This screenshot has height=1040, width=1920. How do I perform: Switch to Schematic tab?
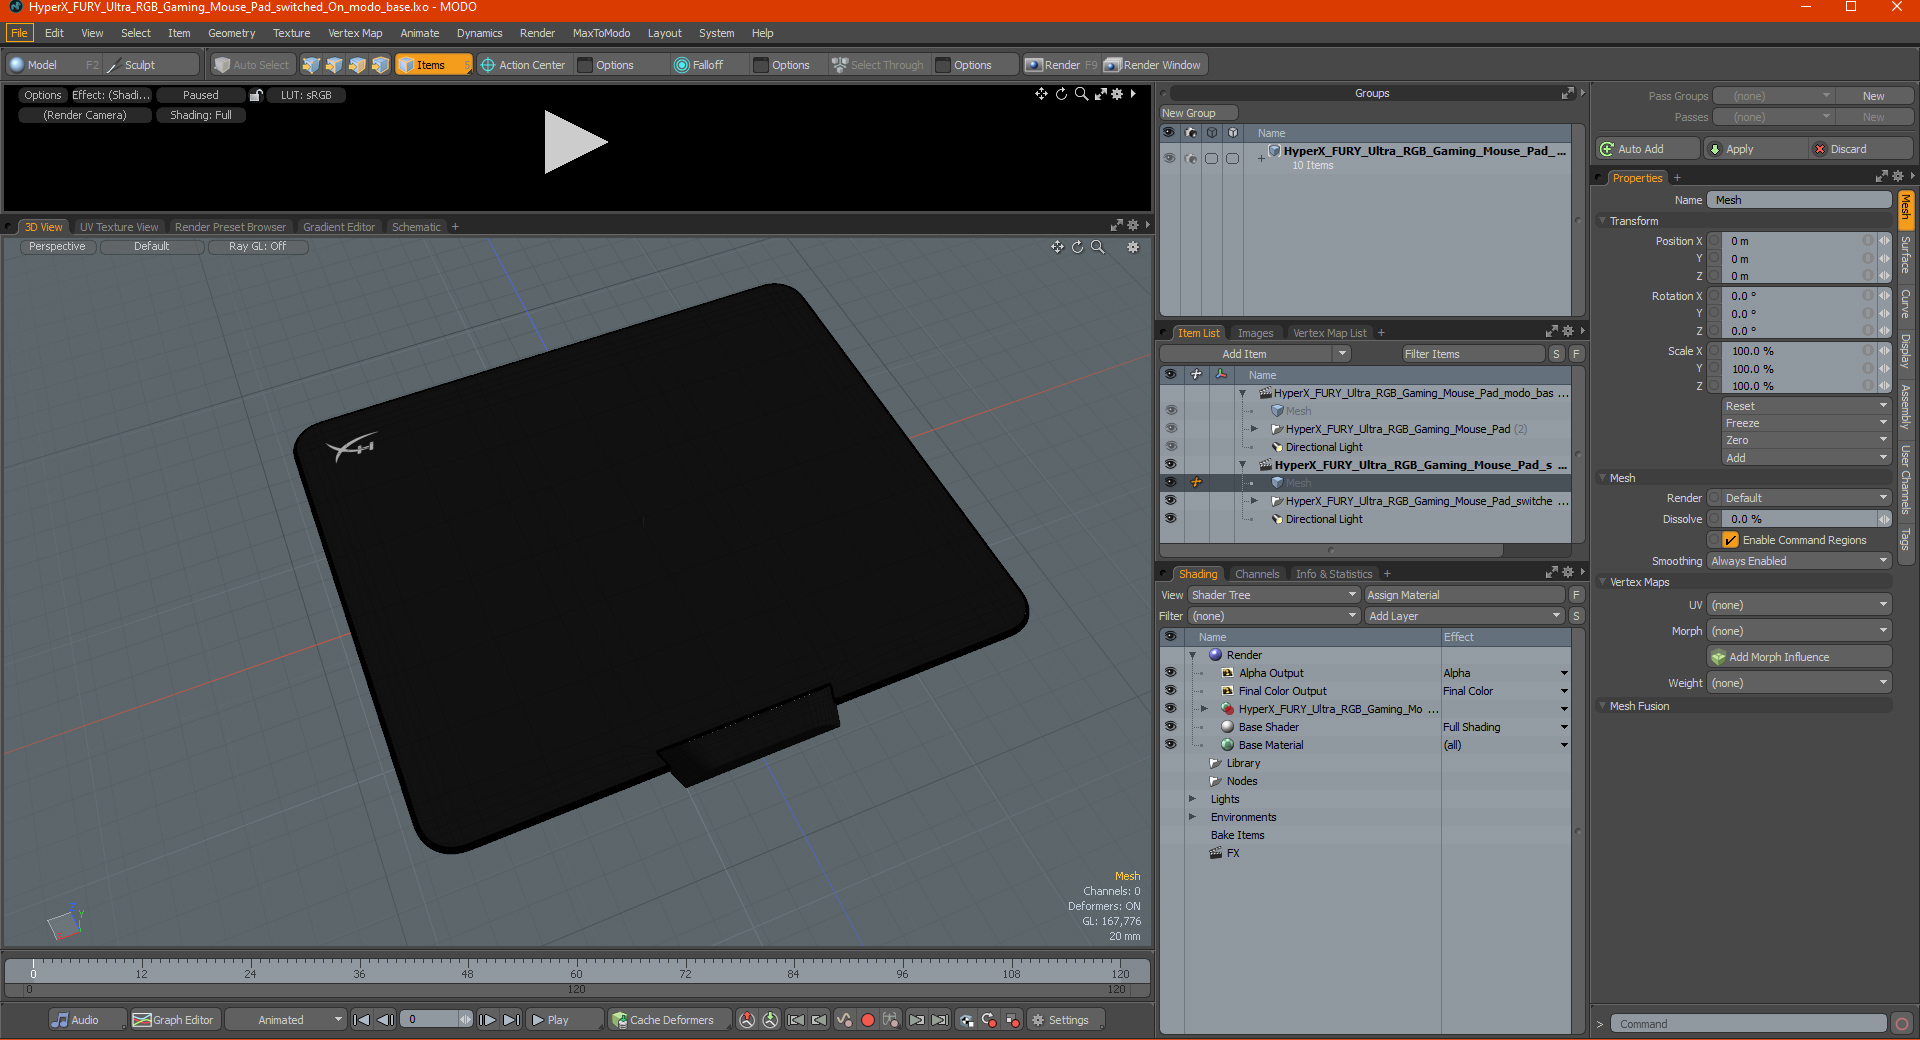tap(416, 227)
